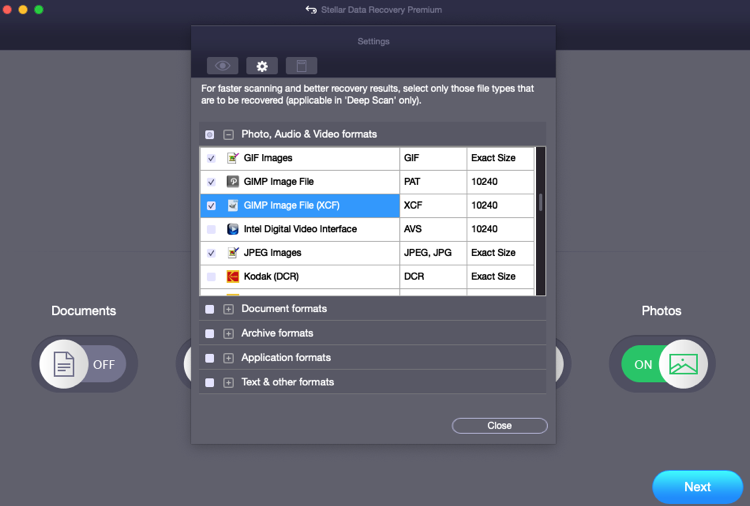
Task: Click the GIMP Image File (PAT) icon
Action: coord(232,182)
